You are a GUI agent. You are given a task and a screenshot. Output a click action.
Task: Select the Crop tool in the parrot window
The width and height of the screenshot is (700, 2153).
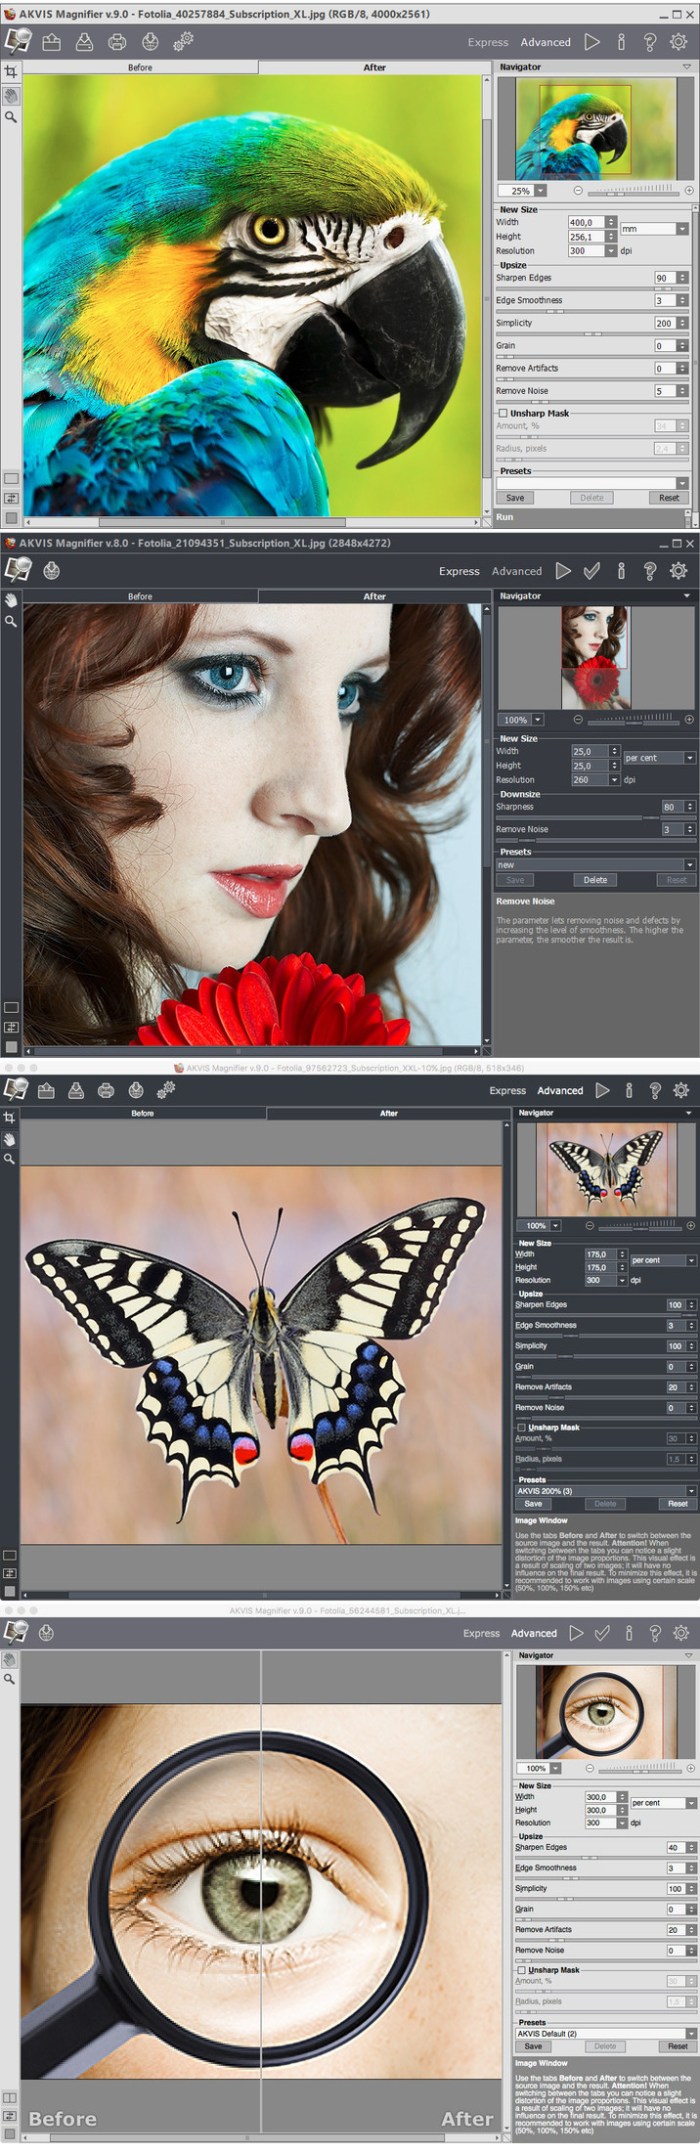[11, 72]
